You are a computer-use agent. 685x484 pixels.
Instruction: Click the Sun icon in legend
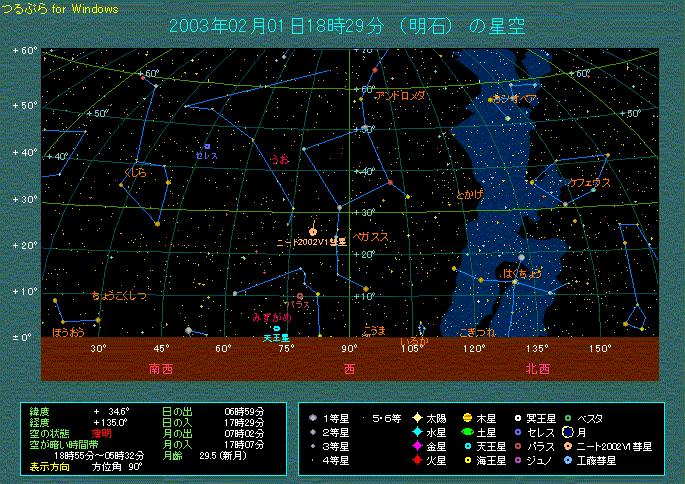[x=416, y=416]
